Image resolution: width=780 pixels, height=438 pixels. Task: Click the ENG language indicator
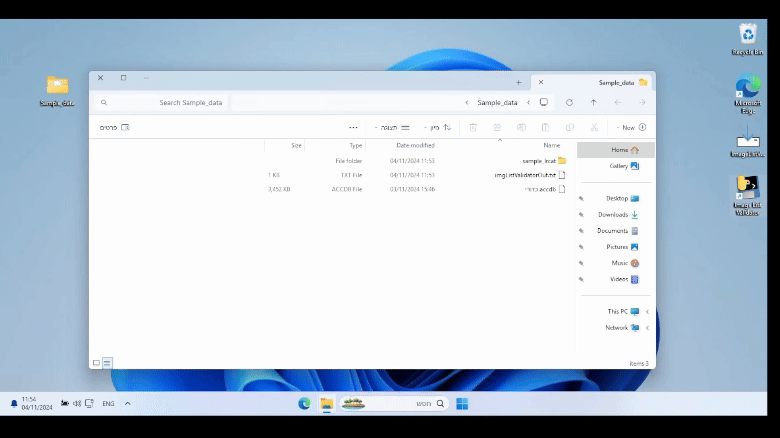click(x=108, y=404)
